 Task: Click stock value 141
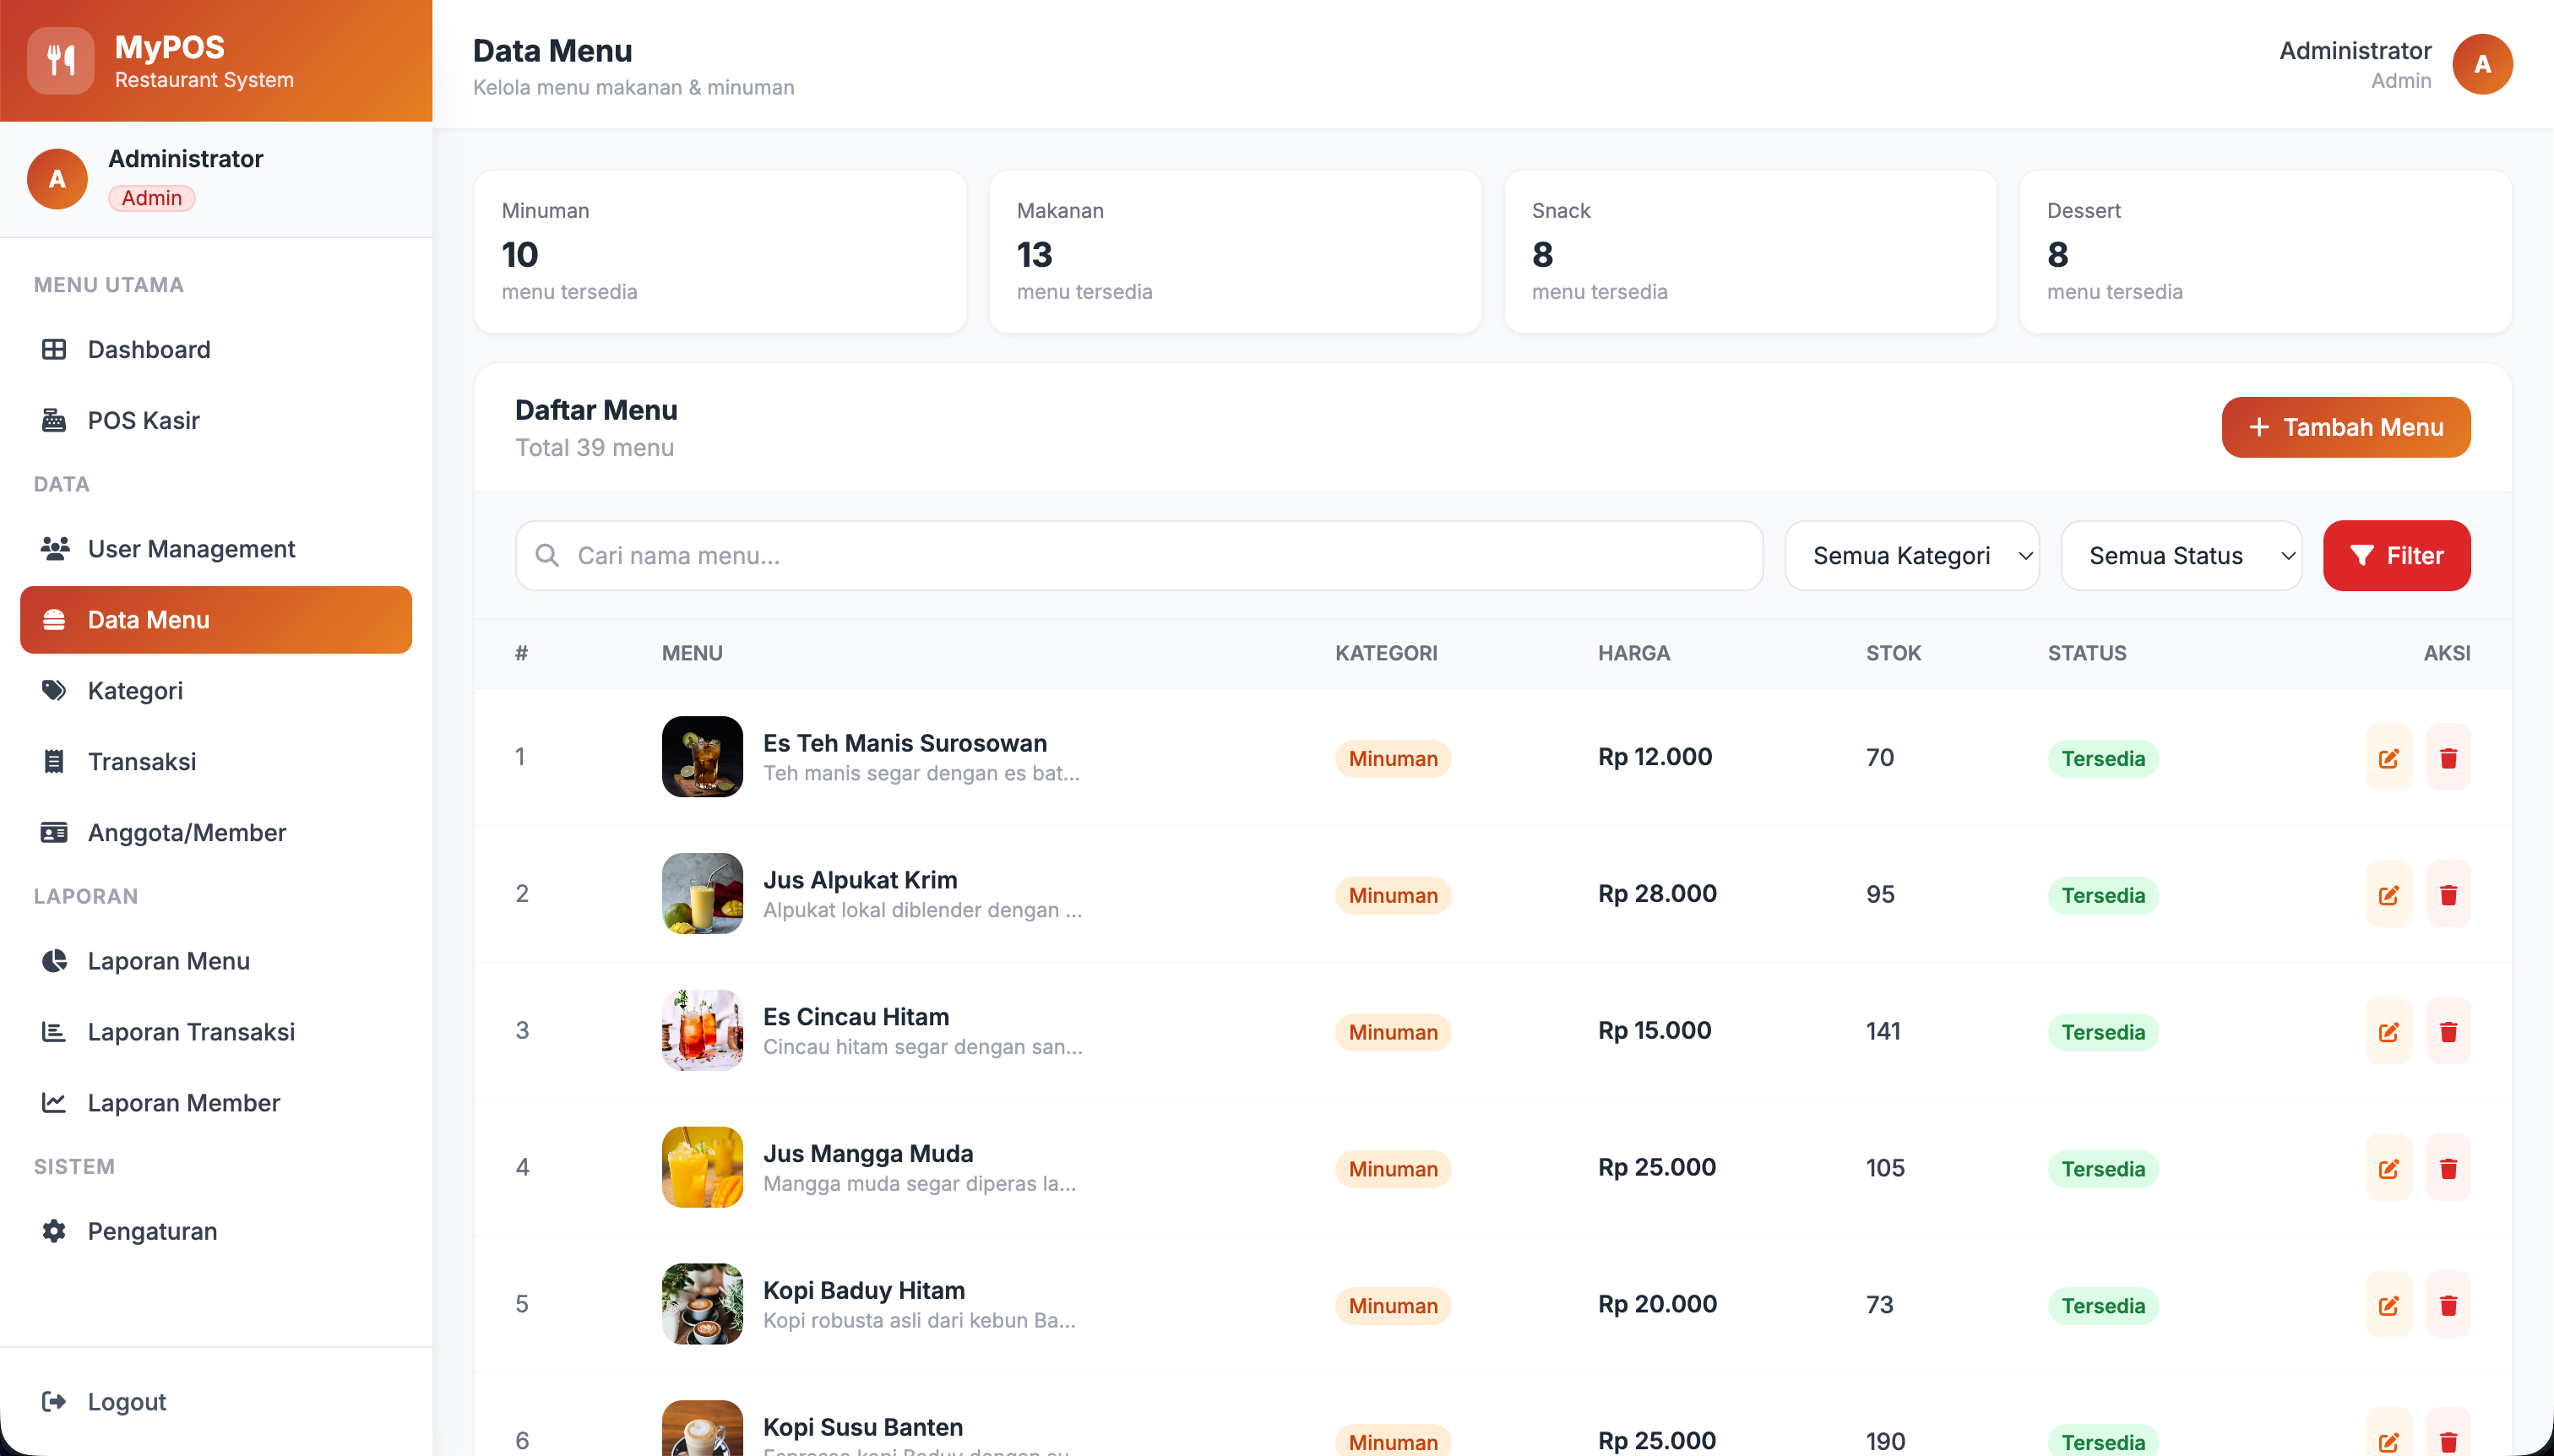coord(1883,1031)
